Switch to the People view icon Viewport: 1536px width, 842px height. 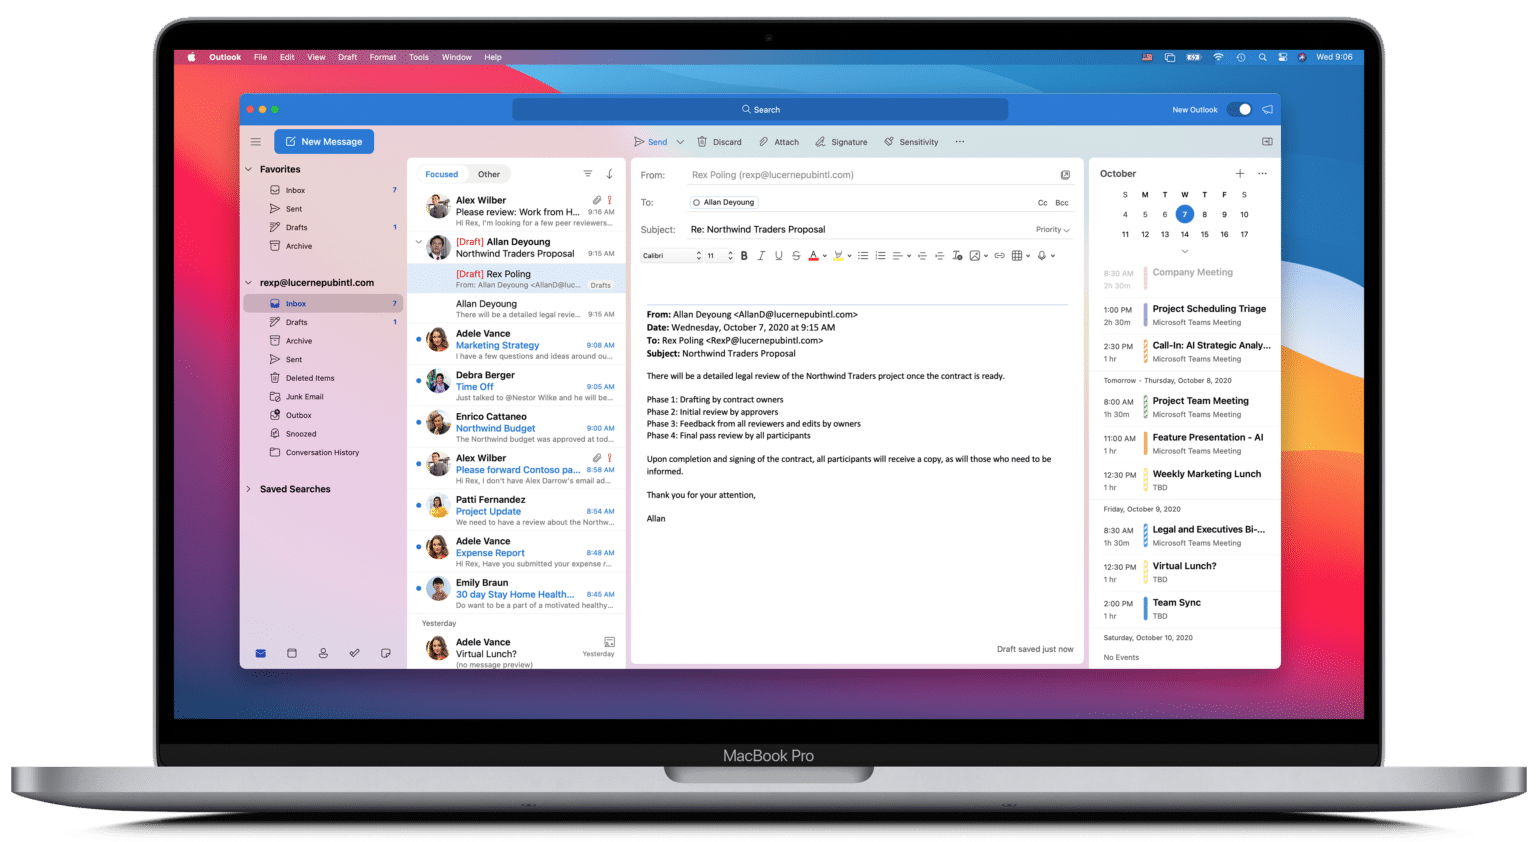tap(323, 653)
